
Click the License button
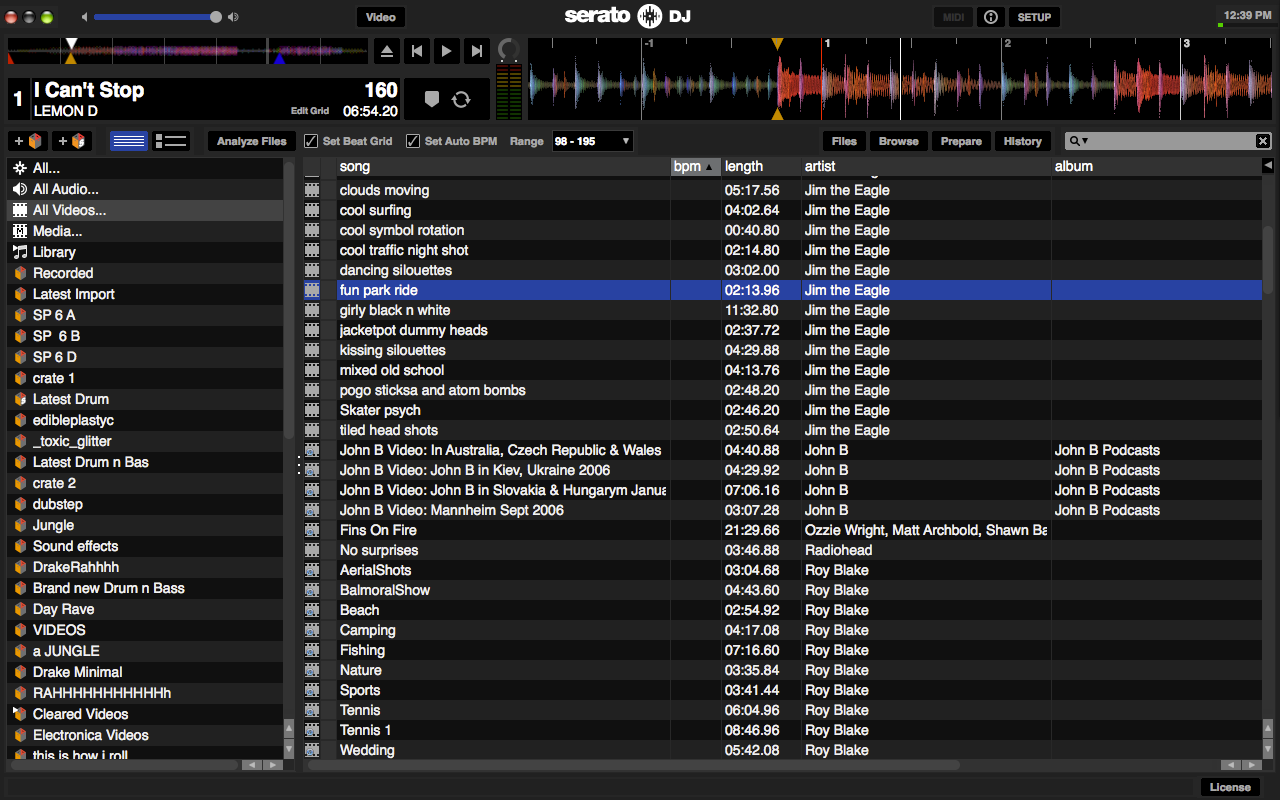pyautogui.click(x=1230, y=787)
